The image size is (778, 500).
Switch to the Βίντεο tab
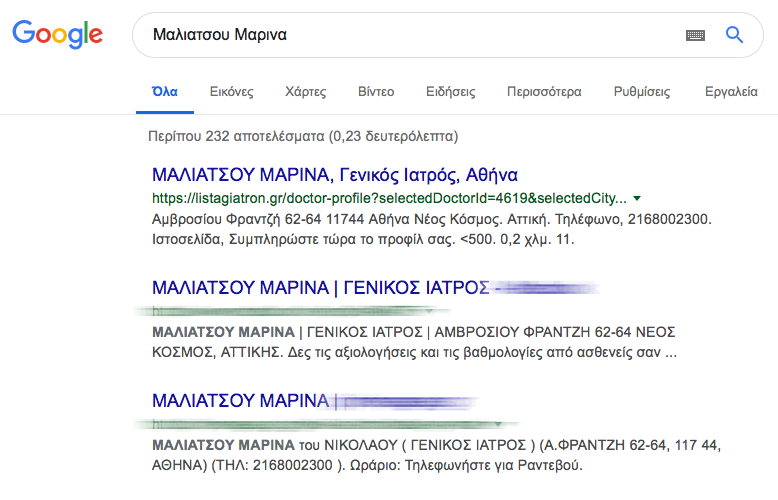tap(376, 92)
